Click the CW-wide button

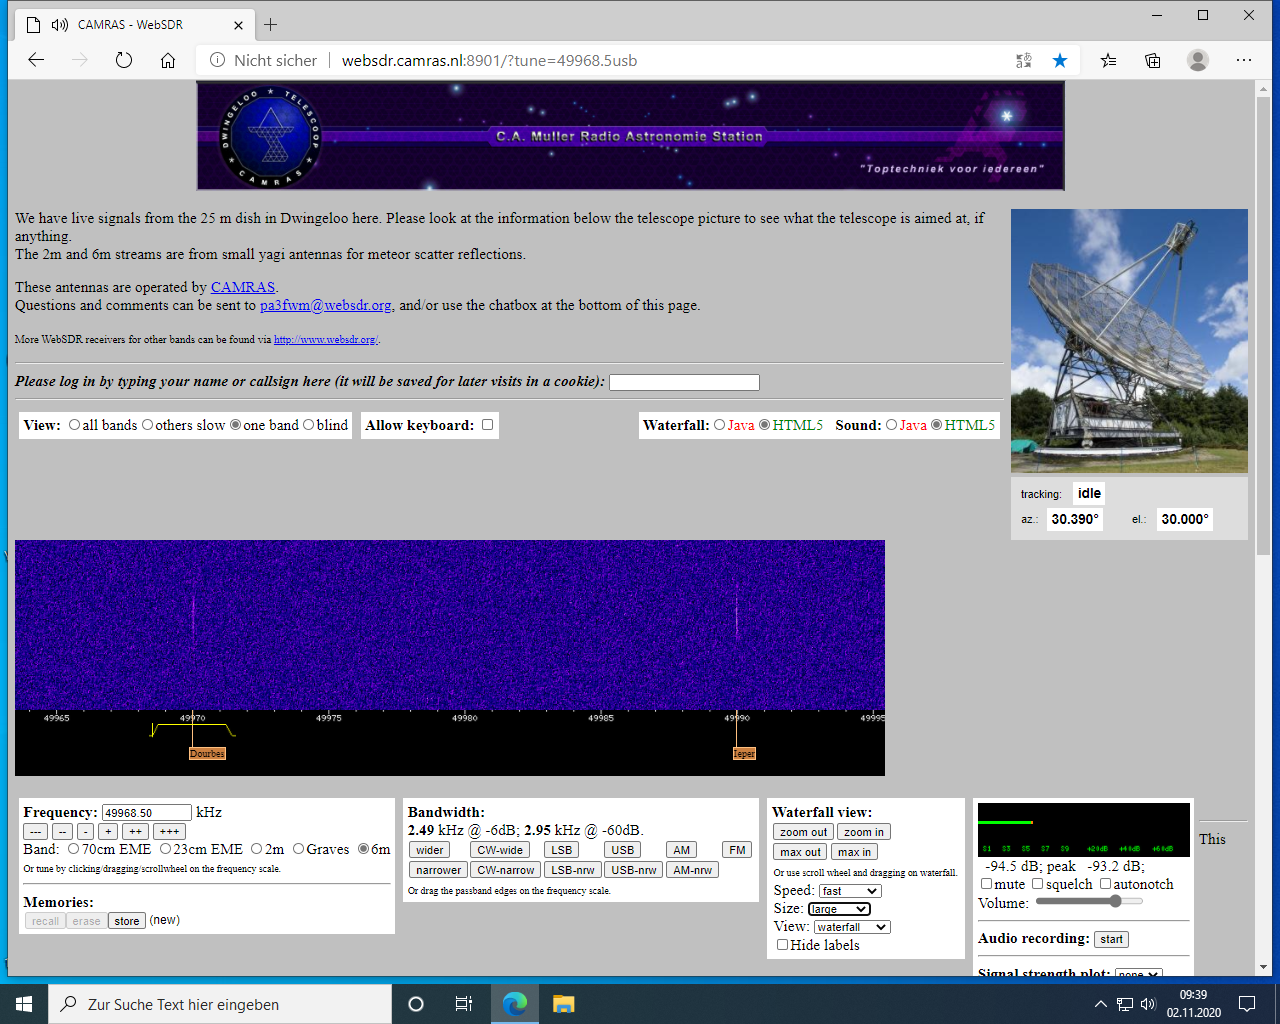click(500, 850)
